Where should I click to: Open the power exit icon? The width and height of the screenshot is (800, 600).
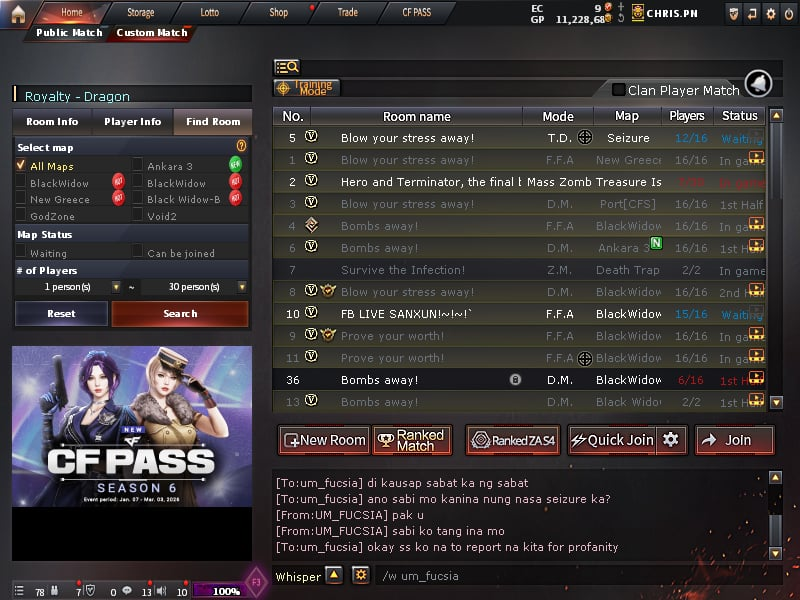[789, 14]
